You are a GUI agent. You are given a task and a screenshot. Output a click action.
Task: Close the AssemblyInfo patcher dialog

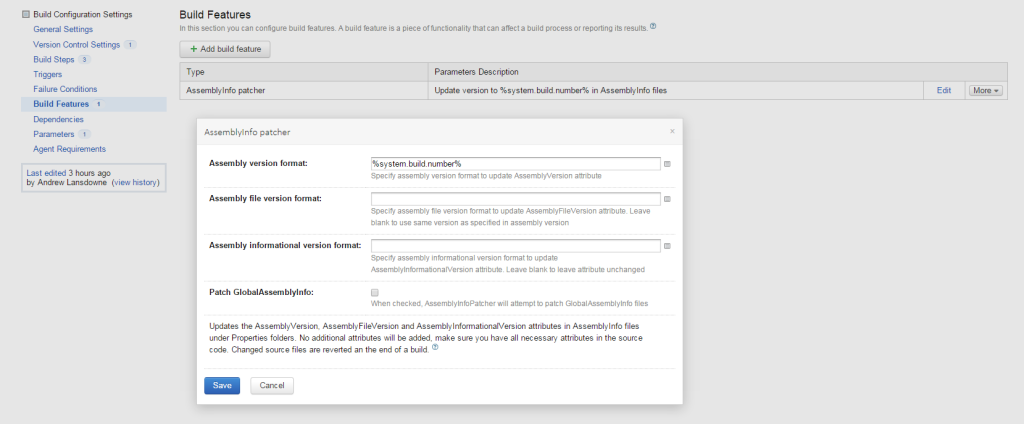pos(672,131)
